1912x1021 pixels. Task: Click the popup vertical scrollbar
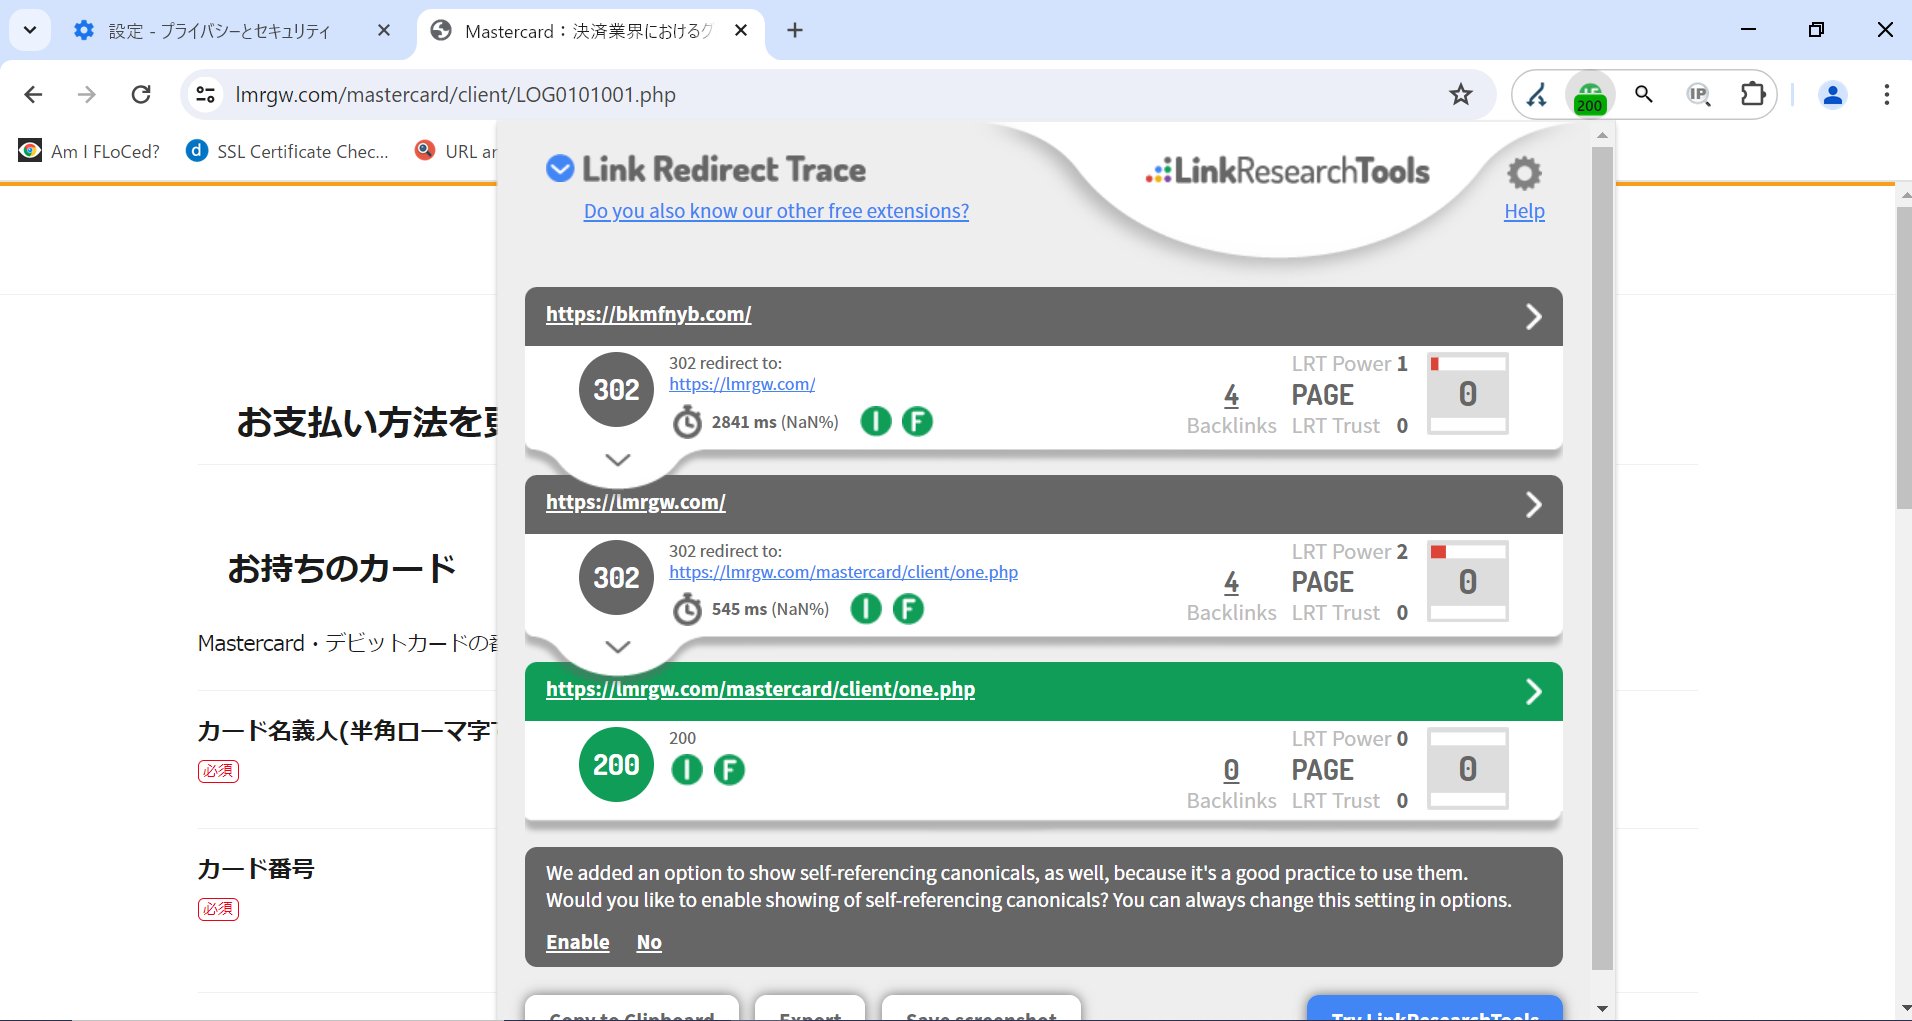(x=1602, y=558)
